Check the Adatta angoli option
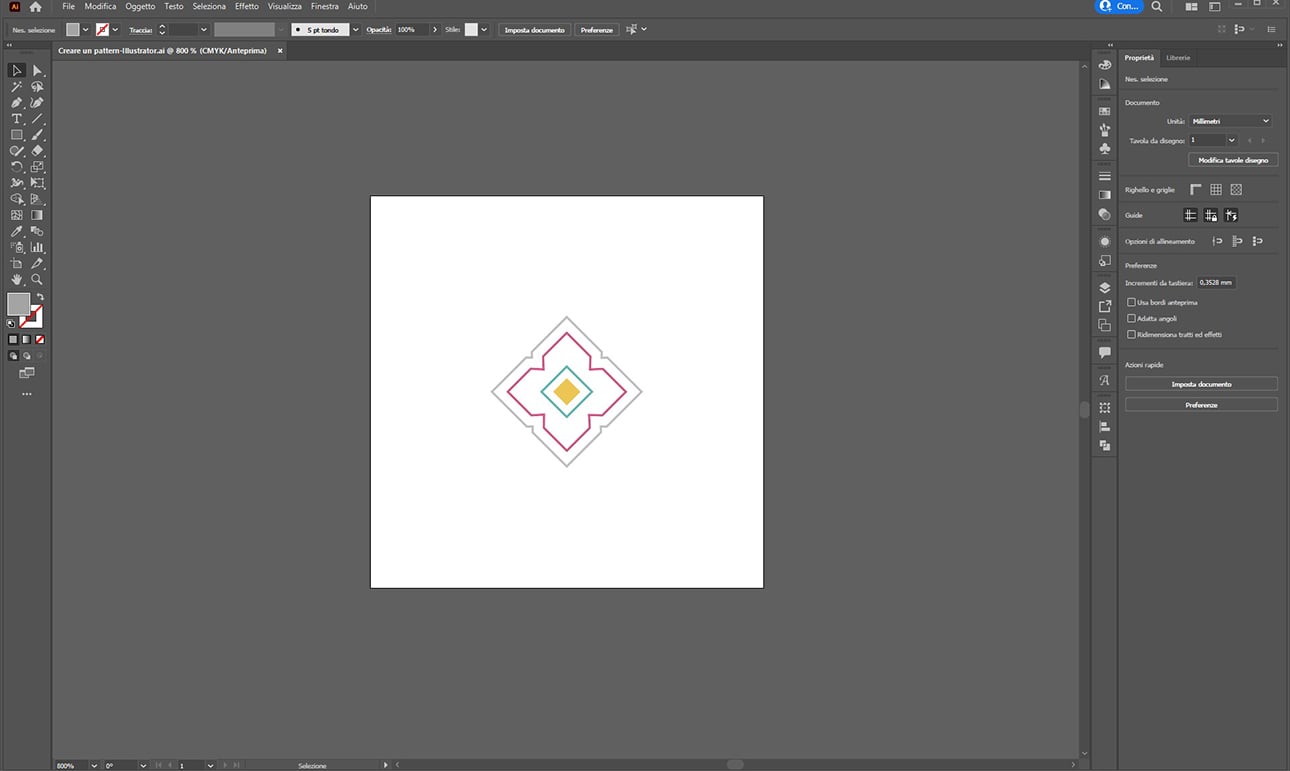The image size is (1290, 771). coord(1131,318)
